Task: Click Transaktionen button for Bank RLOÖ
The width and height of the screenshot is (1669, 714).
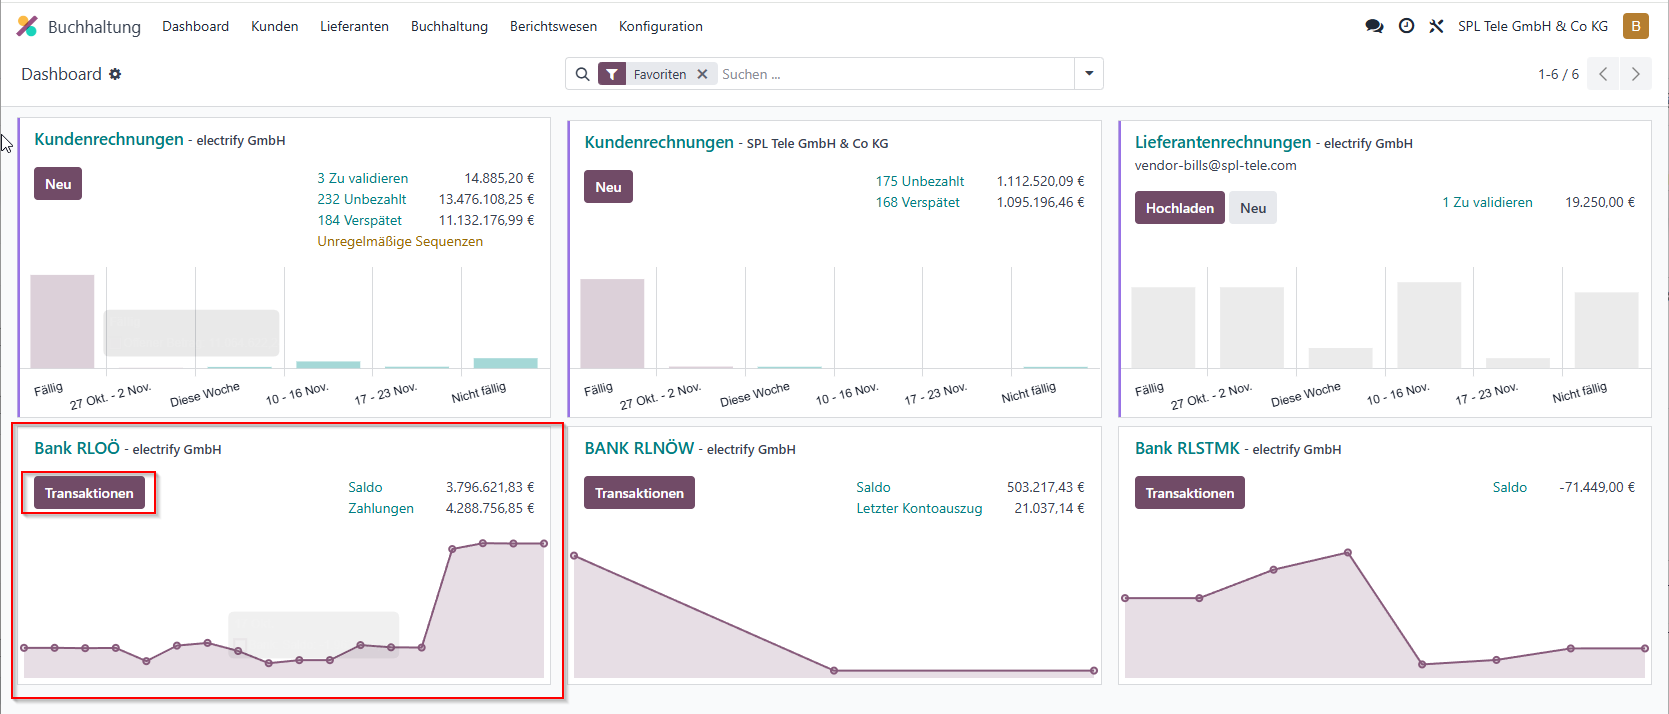Action: click(89, 493)
